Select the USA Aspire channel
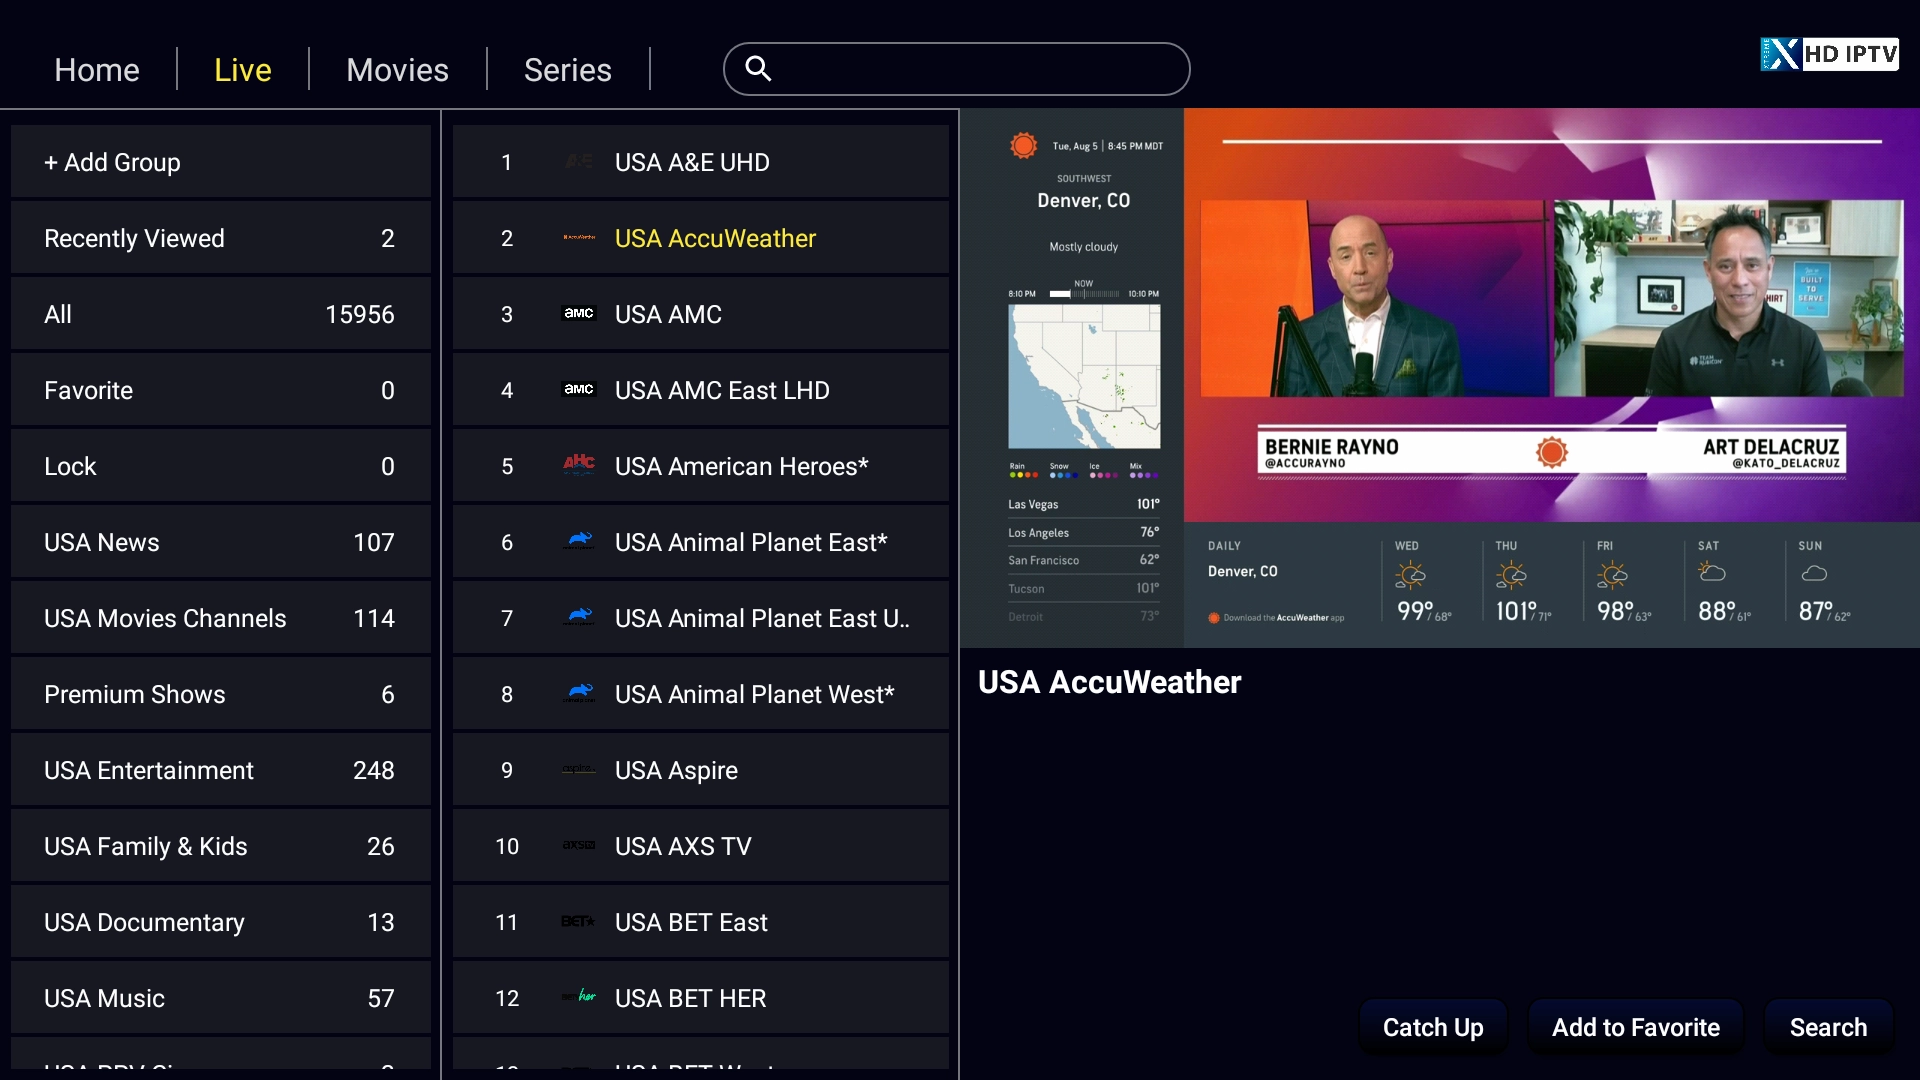 (x=700, y=770)
